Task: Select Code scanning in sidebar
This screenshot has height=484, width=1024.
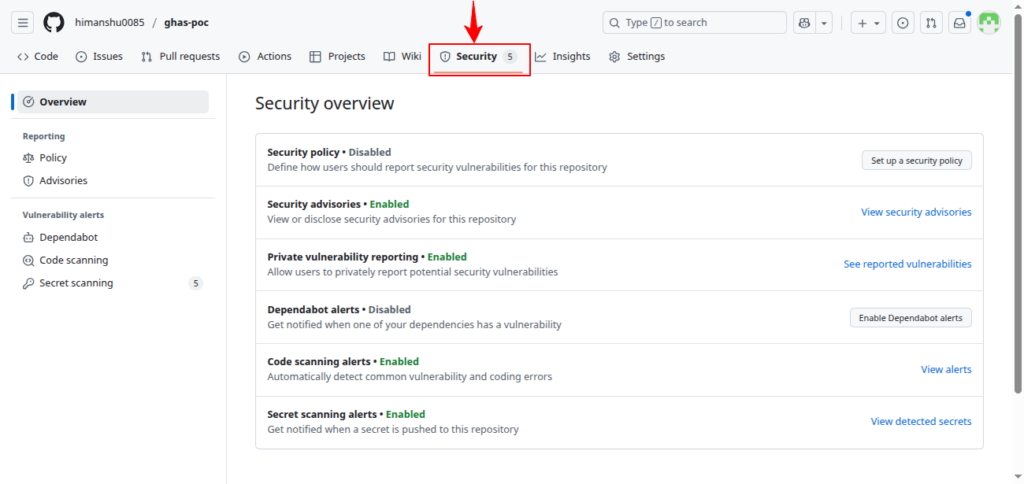Action: pyautogui.click(x=73, y=260)
